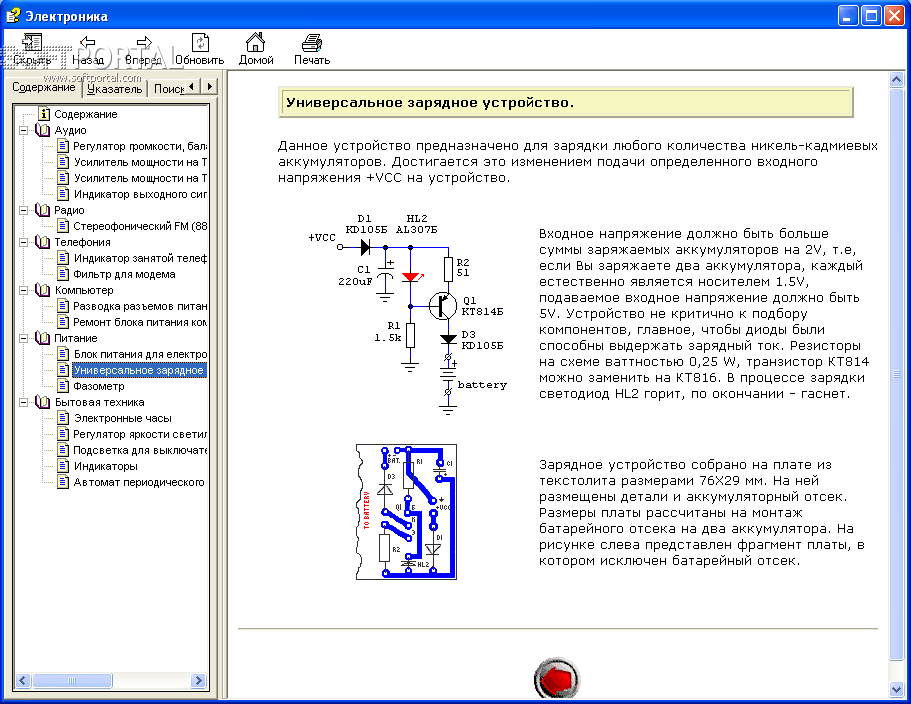Select the Индикаторы topic
The image size is (911, 704).
point(106,466)
